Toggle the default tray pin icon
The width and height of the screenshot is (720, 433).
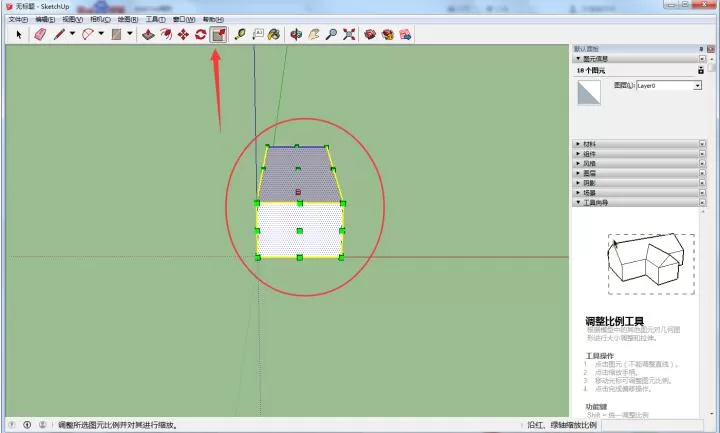(x=701, y=49)
